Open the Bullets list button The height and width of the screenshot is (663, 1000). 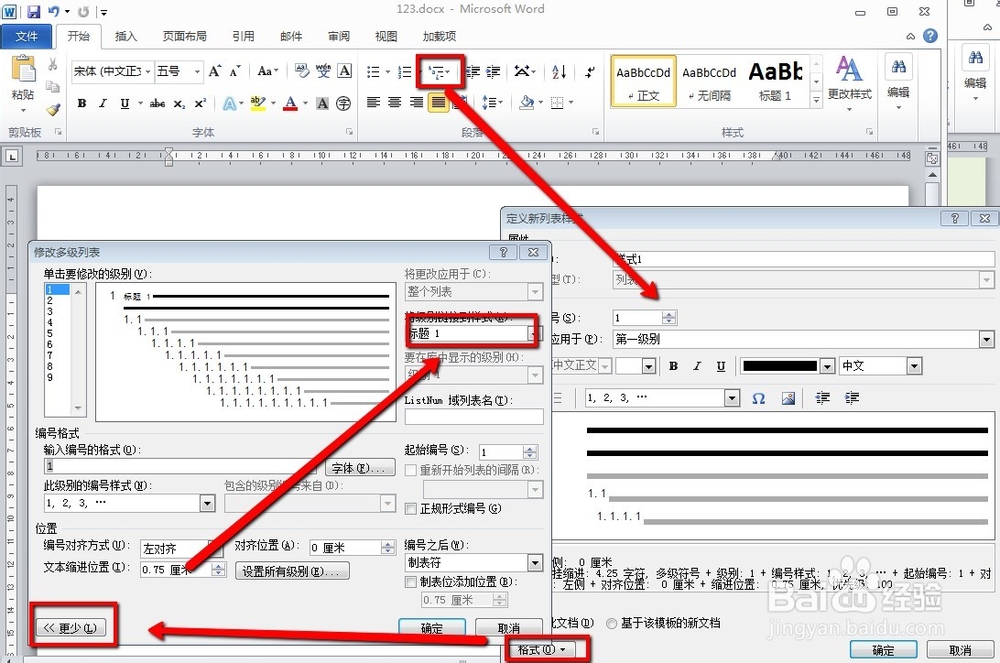pyautogui.click(x=374, y=72)
